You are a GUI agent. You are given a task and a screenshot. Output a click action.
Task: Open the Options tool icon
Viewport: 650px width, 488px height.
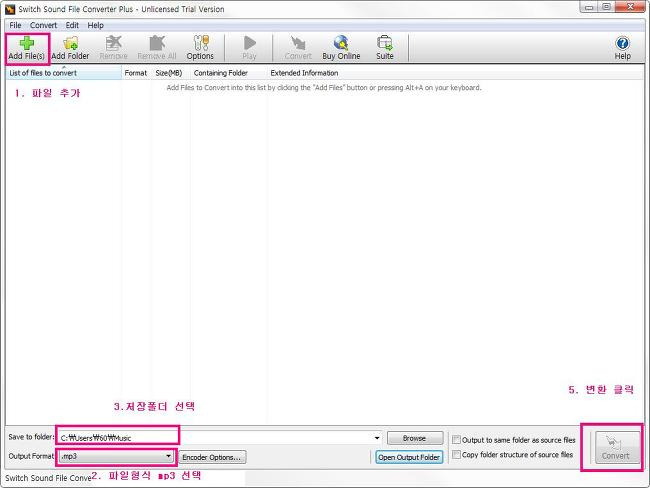point(200,48)
